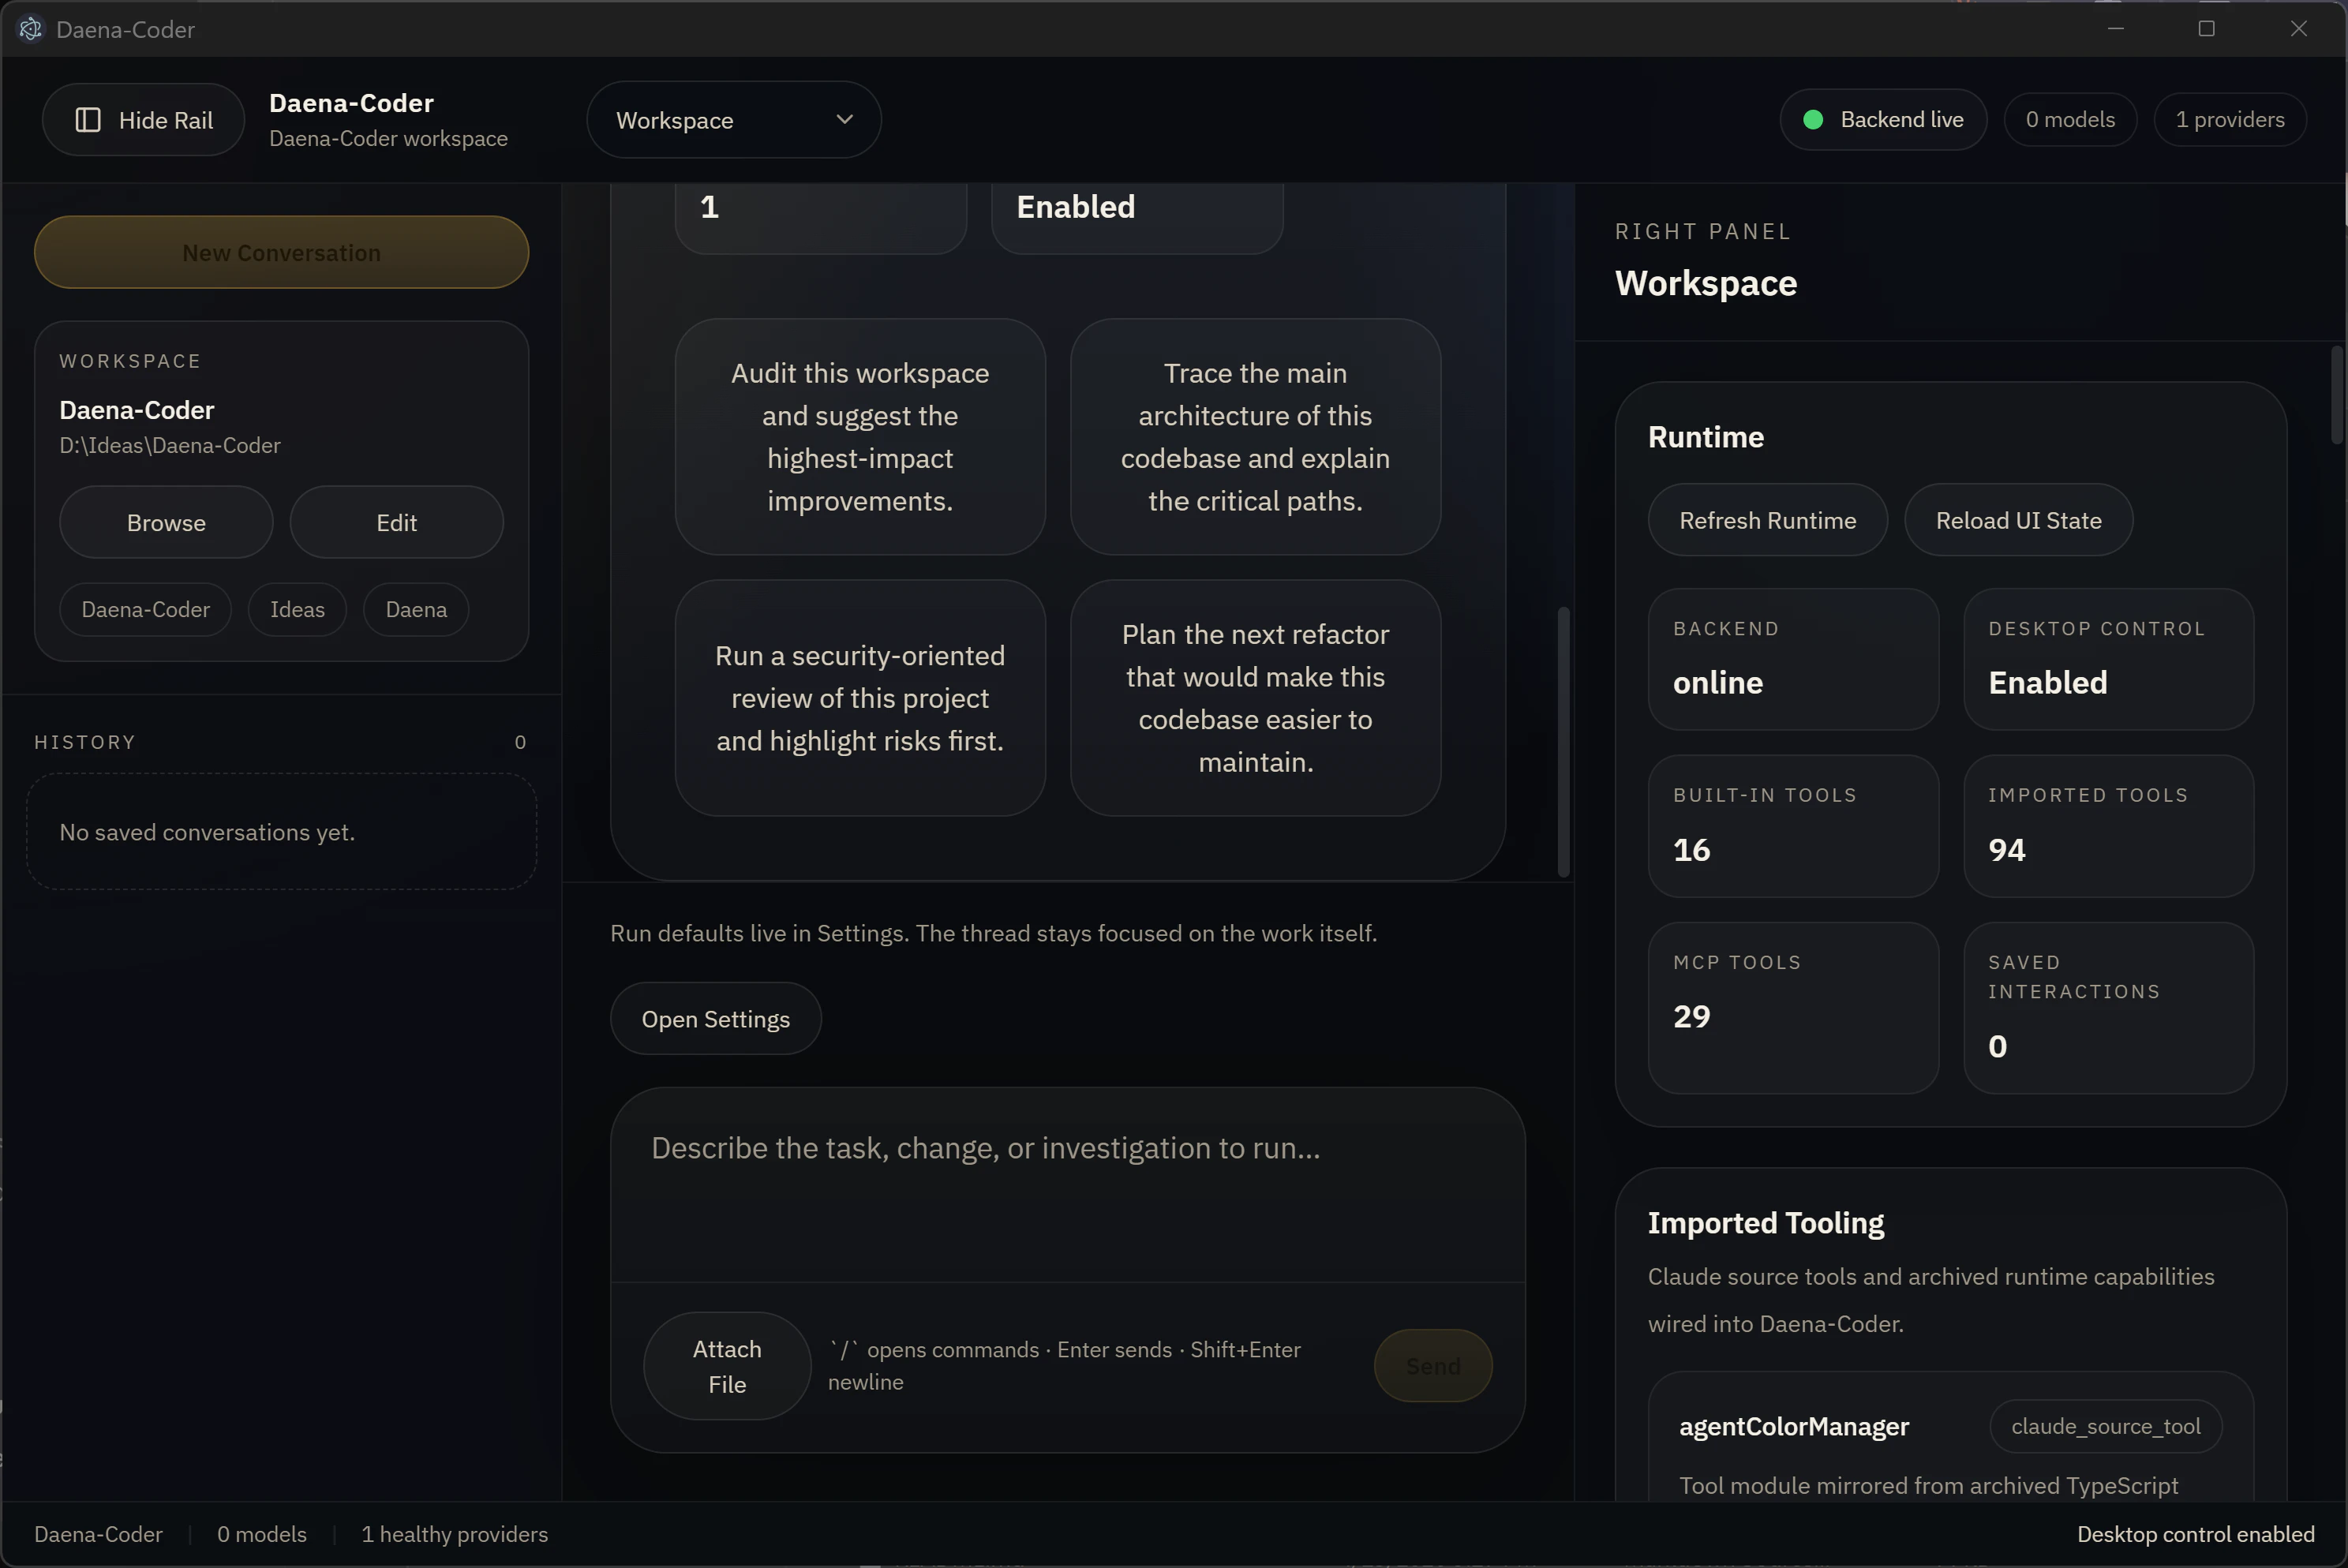Run the security-oriented review suggestion

860,698
